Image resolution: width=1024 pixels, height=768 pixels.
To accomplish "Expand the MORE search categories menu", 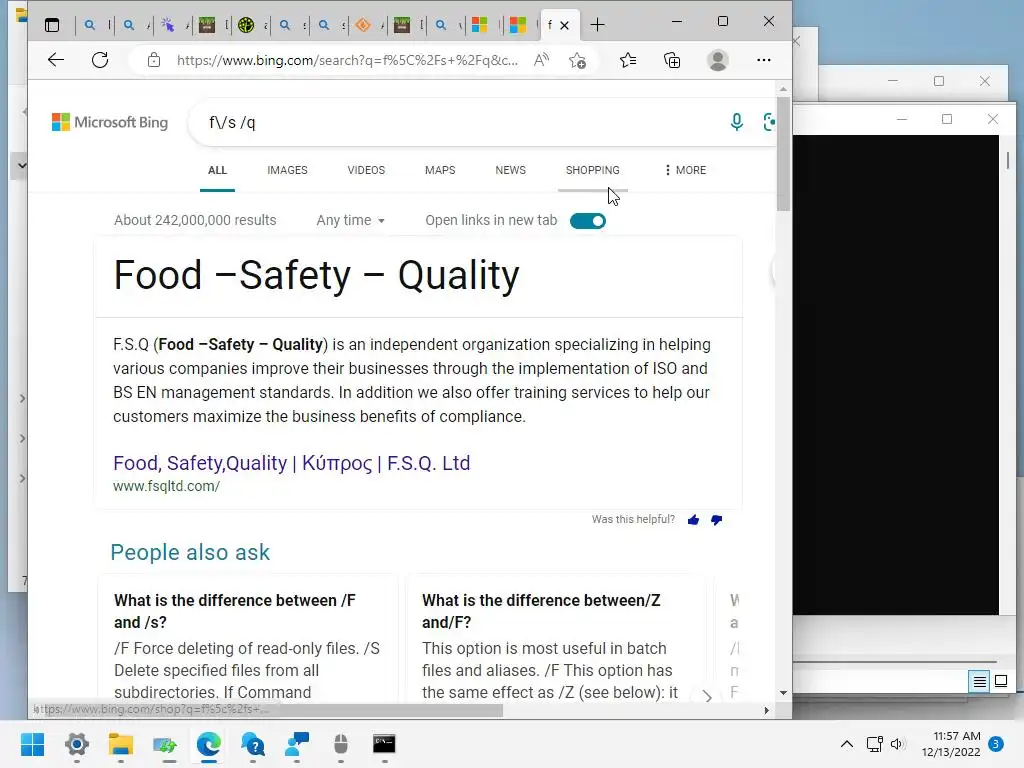I will click(685, 170).
